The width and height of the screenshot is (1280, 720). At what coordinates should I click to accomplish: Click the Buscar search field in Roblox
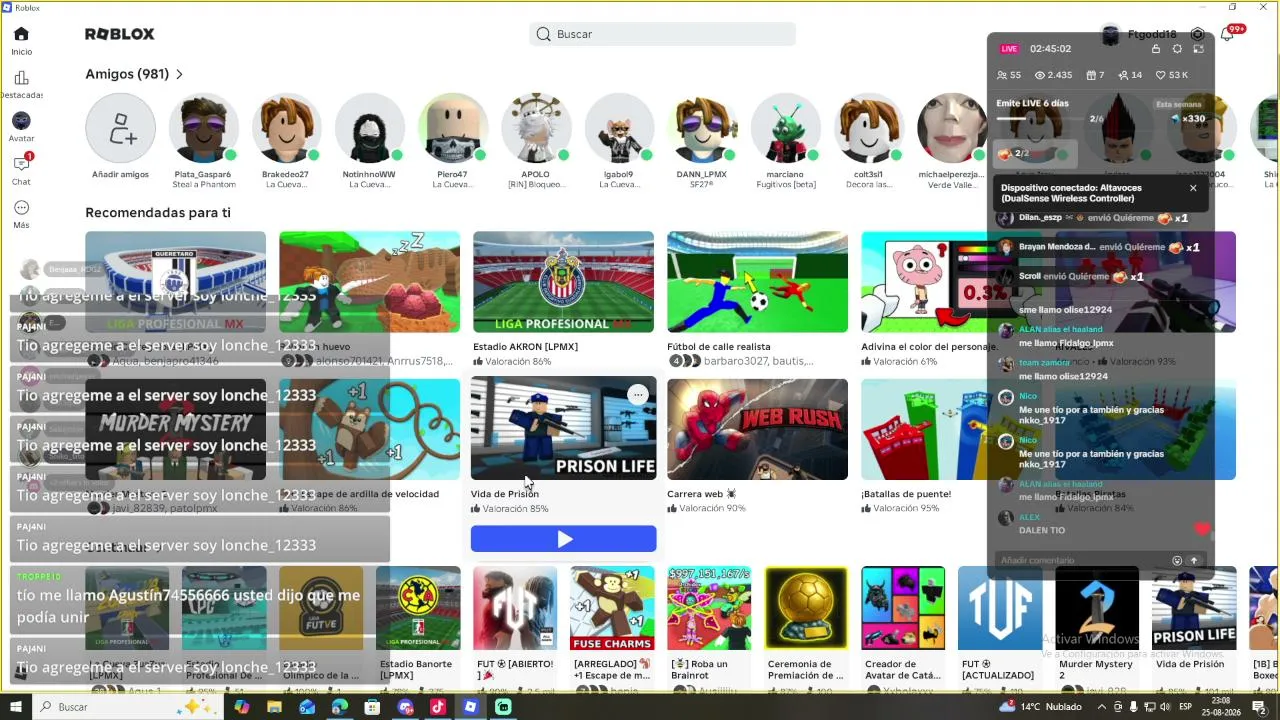(662, 34)
